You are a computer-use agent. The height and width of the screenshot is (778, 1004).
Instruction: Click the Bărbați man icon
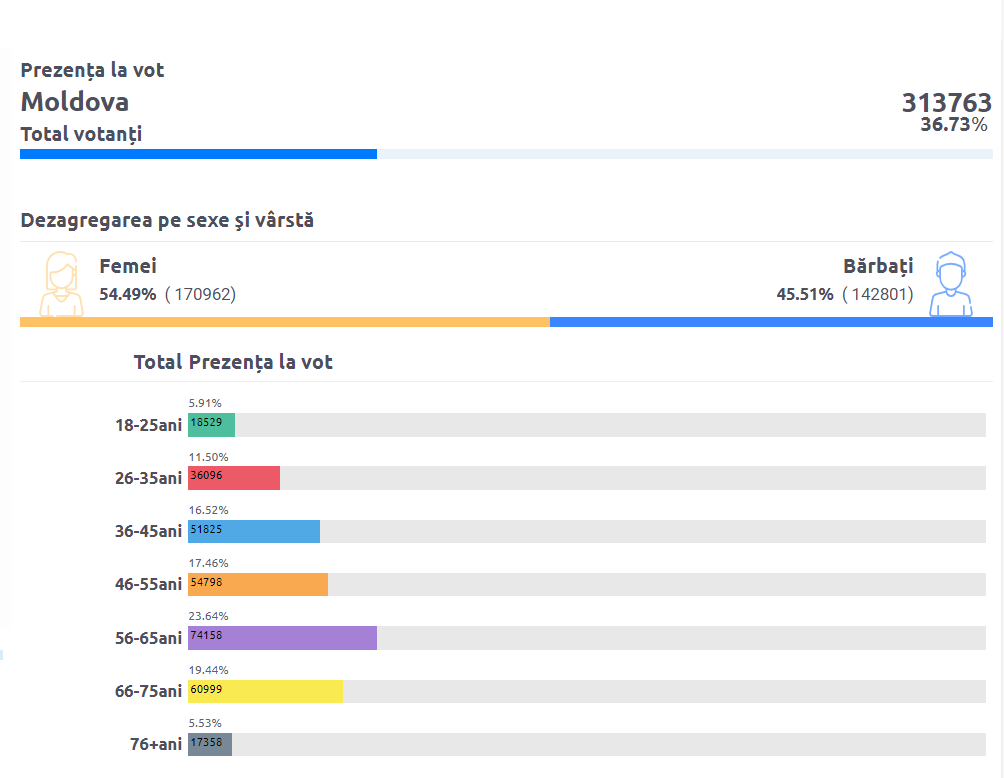[951, 284]
